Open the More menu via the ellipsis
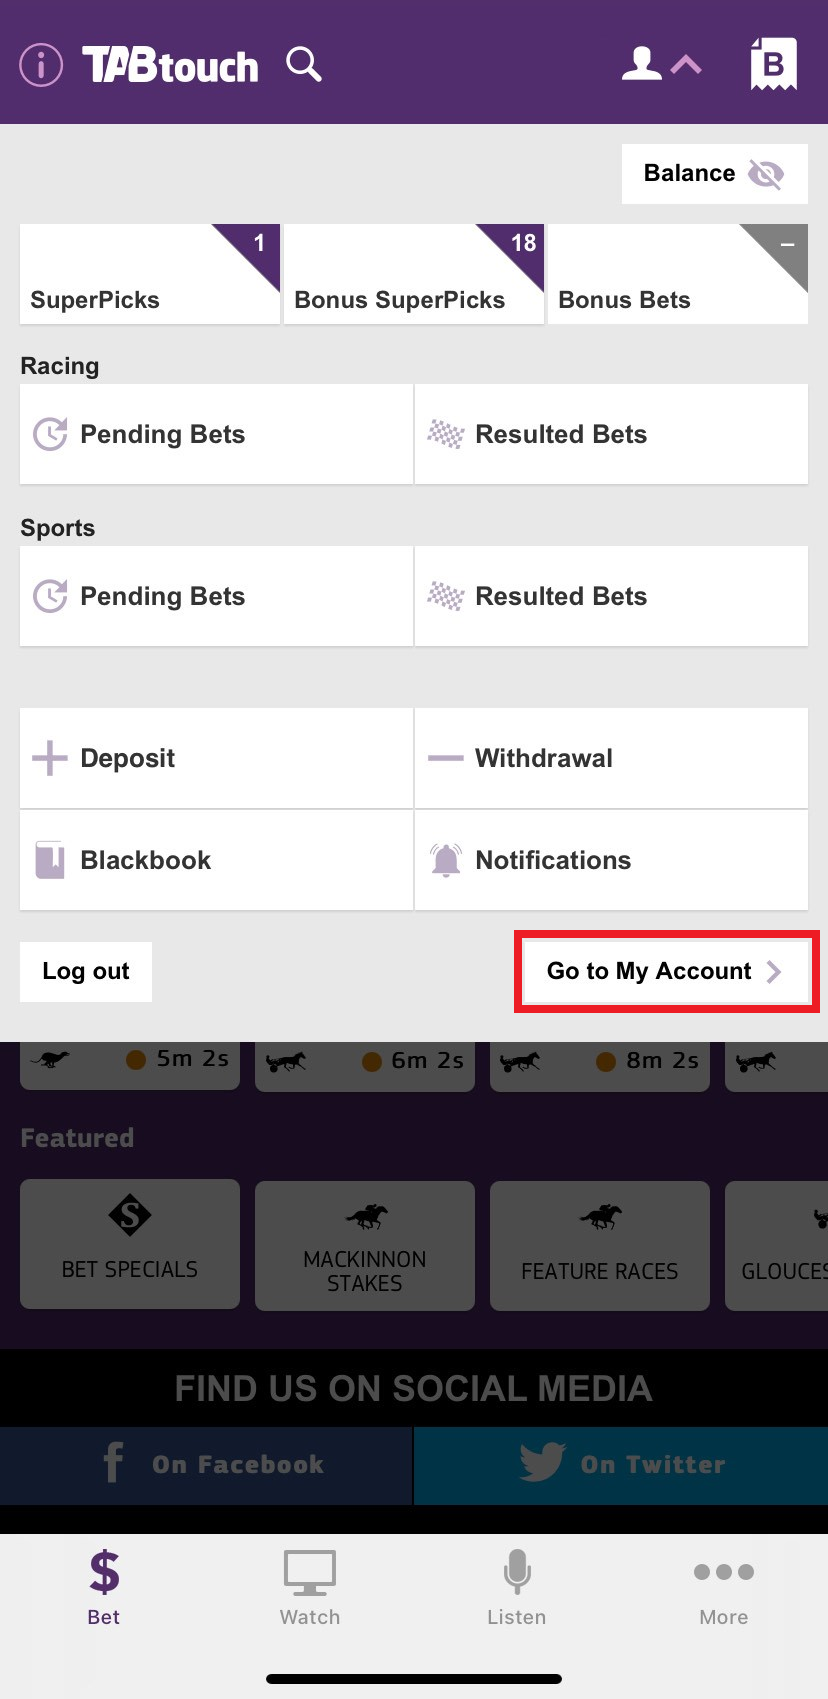 tap(723, 1572)
